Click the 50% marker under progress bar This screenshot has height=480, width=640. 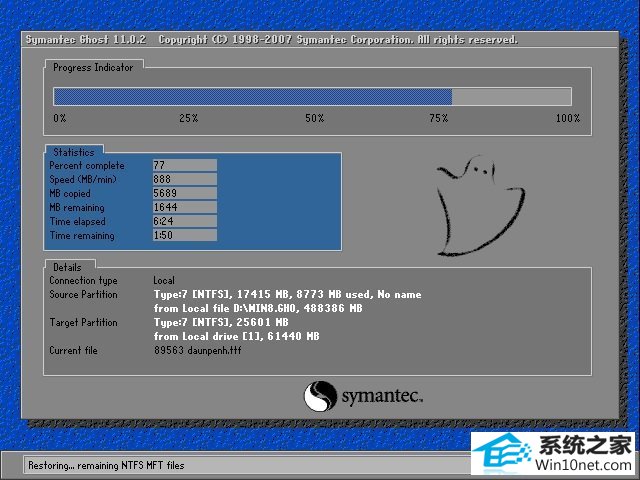(314, 118)
